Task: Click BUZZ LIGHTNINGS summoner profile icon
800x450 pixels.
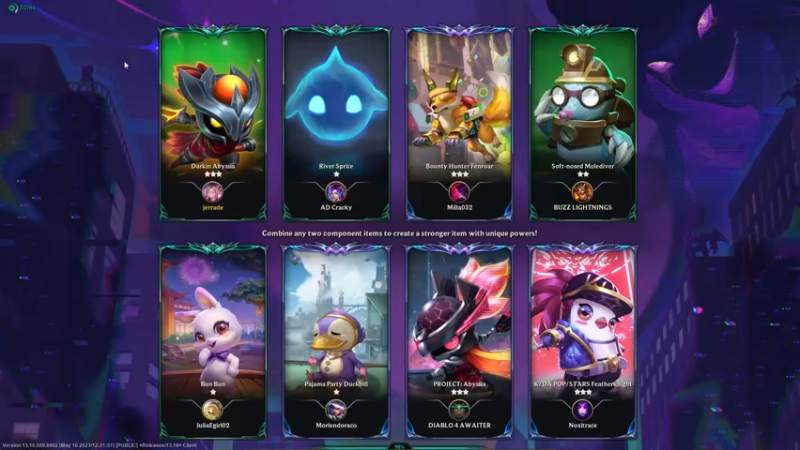Action: 582,192
